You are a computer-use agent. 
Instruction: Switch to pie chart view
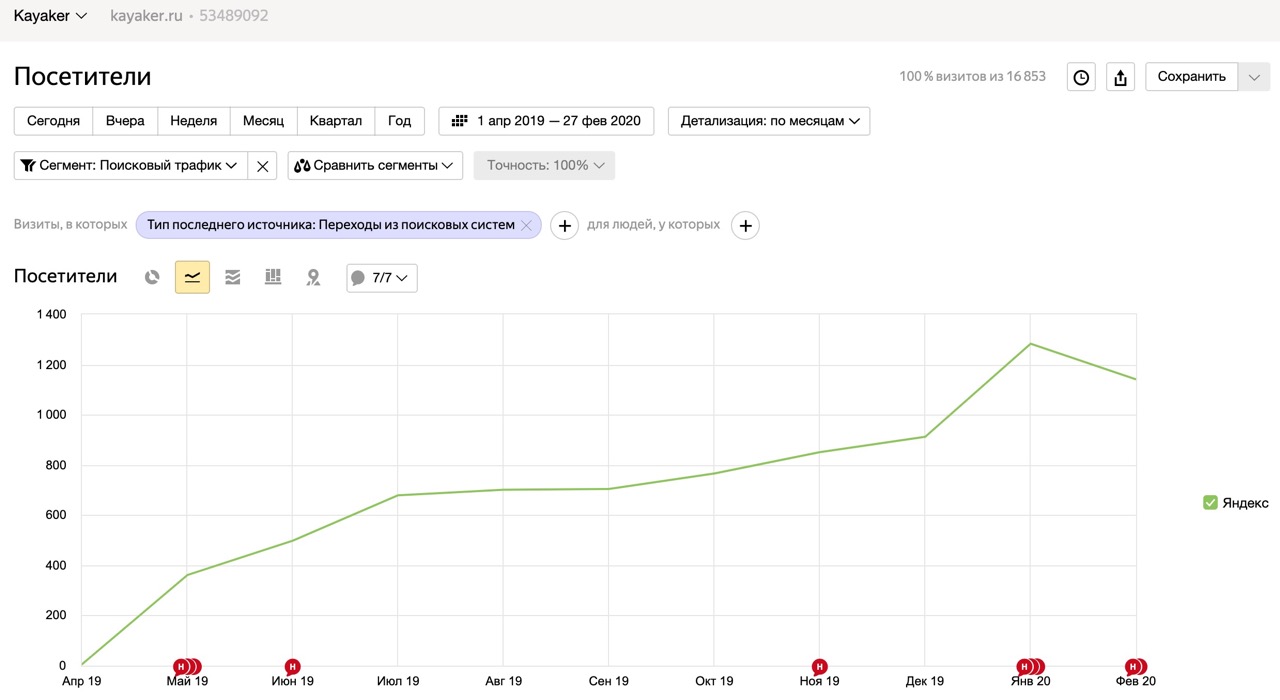152,277
